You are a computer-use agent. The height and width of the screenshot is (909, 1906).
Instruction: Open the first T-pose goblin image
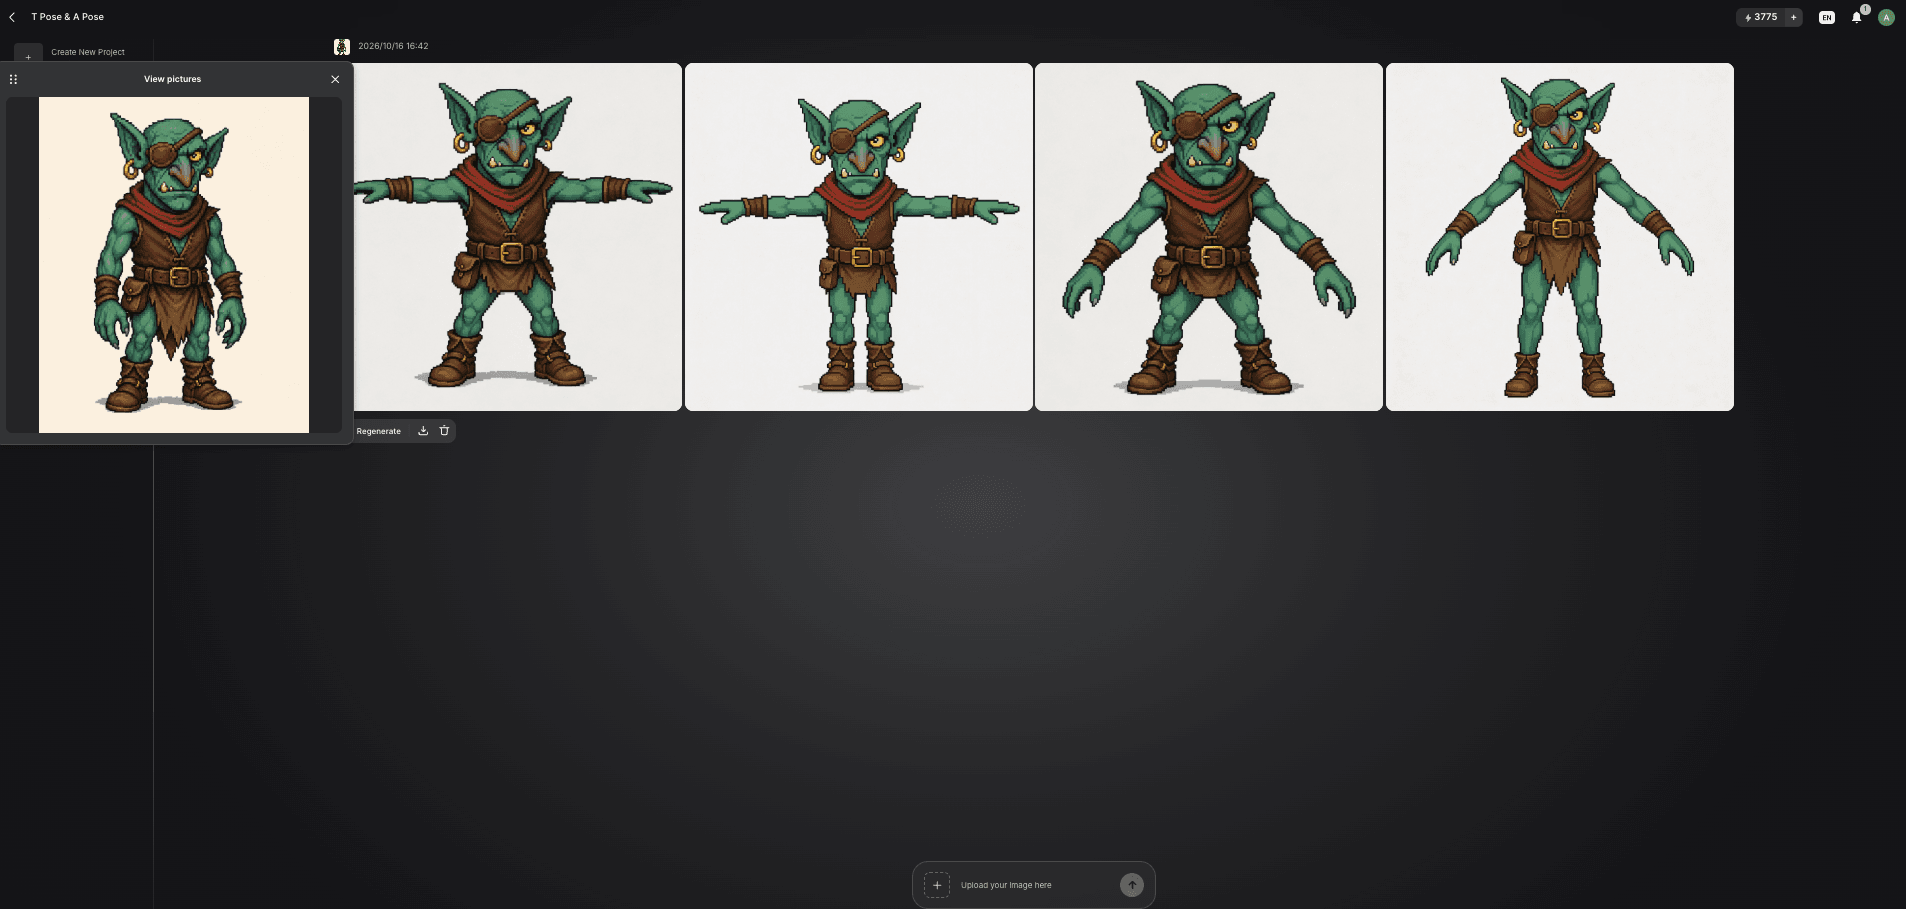517,237
